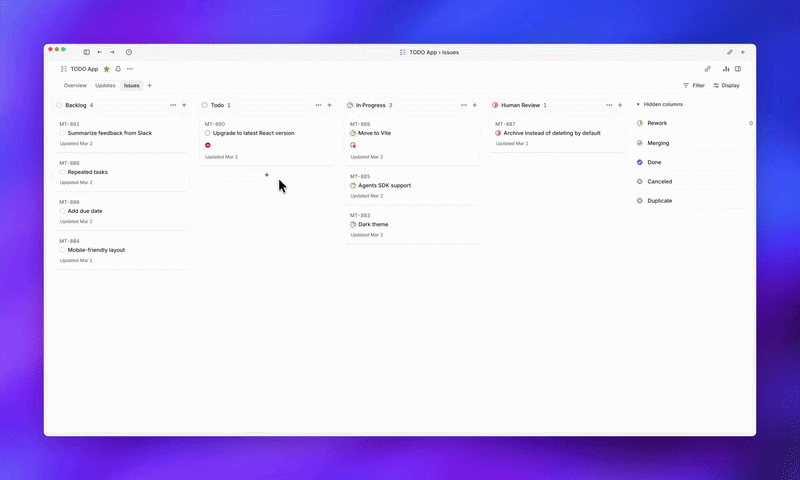
Task: Open the Display options
Action: pos(726,86)
